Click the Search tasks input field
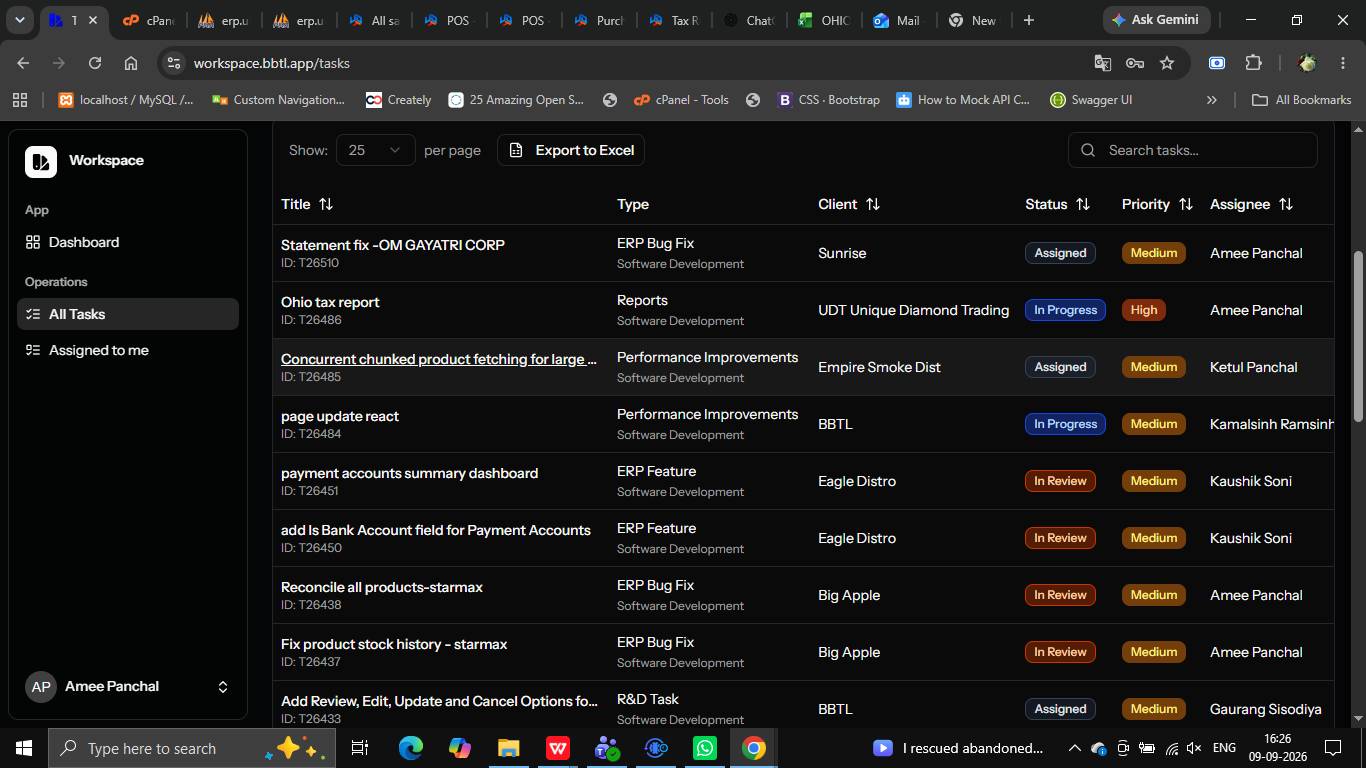 [1193, 150]
